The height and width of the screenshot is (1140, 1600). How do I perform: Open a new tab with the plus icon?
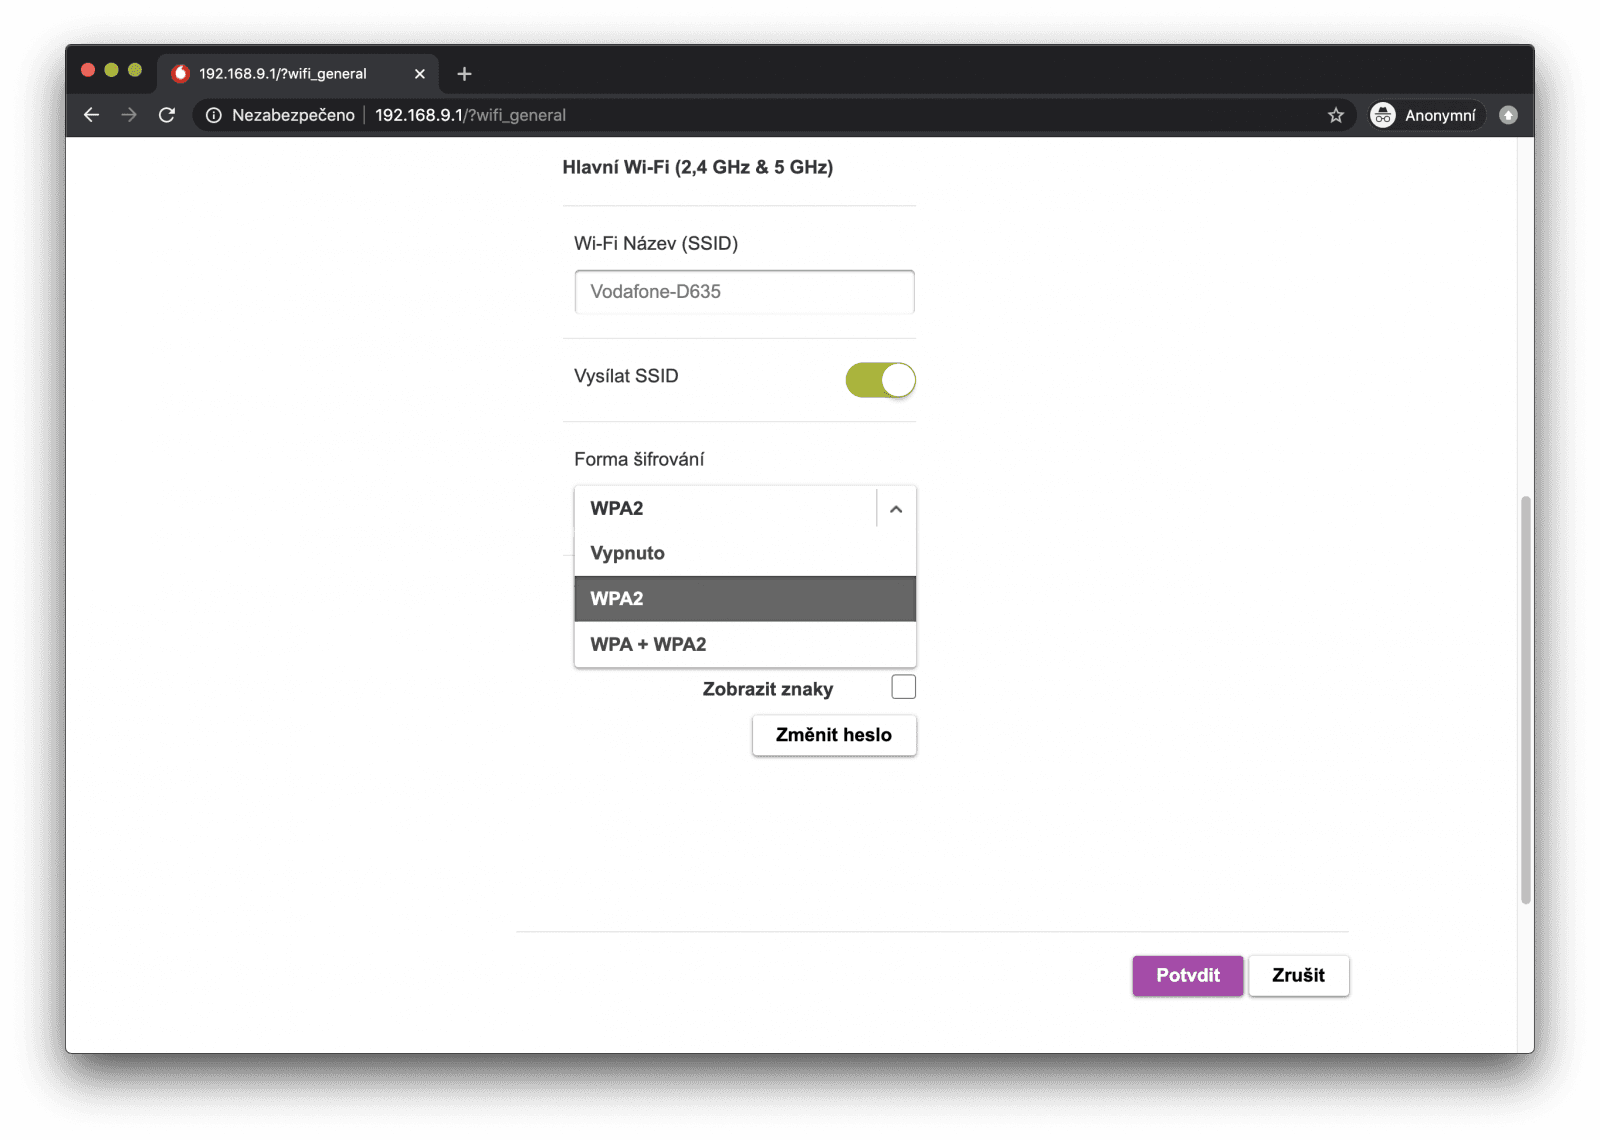[x=464, y=74]
